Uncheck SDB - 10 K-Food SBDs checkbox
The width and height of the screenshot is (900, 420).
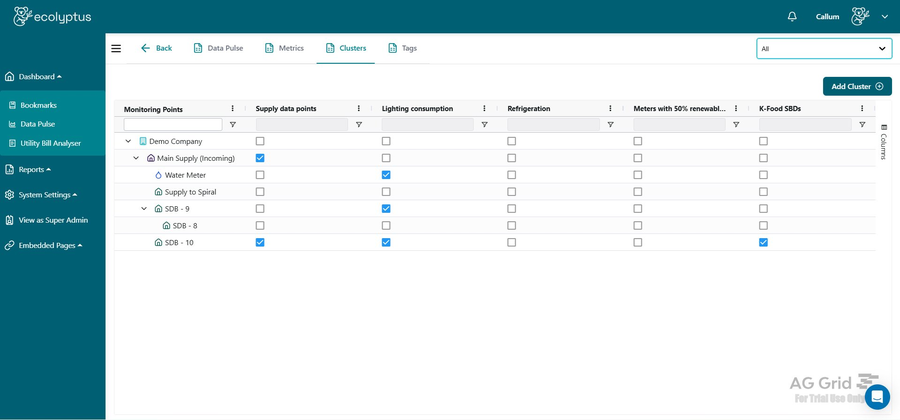pos(763,242)
